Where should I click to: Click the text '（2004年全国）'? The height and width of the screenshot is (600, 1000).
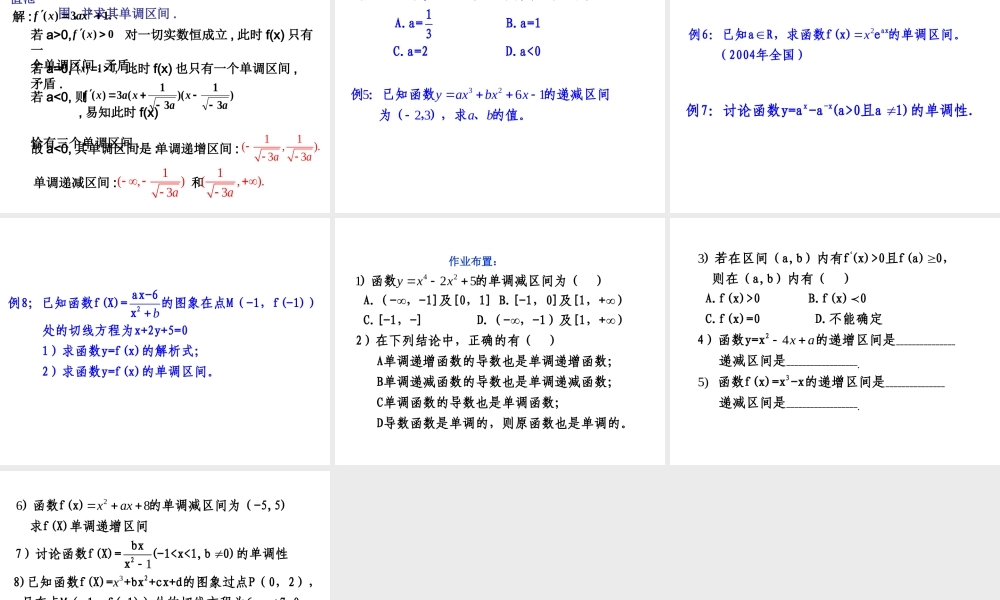762,55
